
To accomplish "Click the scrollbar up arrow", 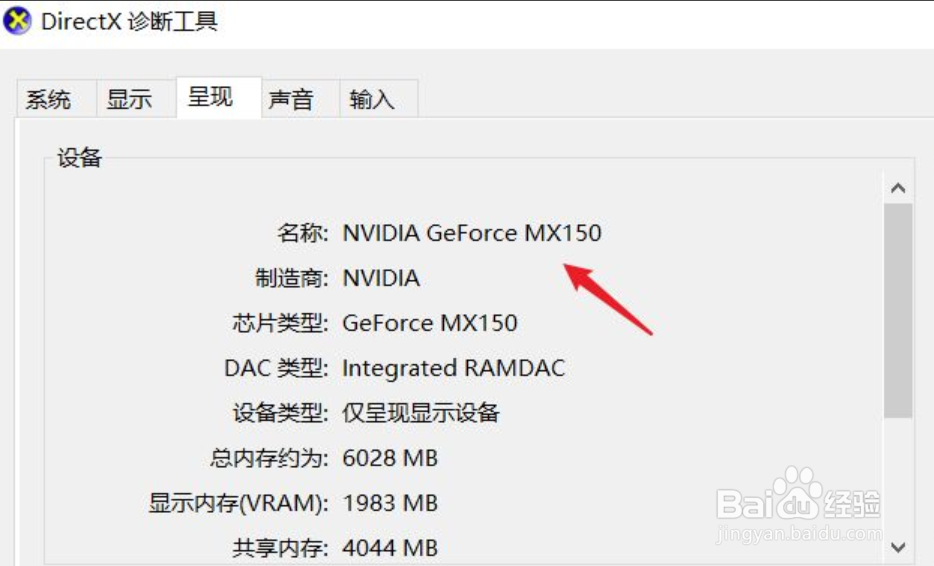I will [898, 188].
